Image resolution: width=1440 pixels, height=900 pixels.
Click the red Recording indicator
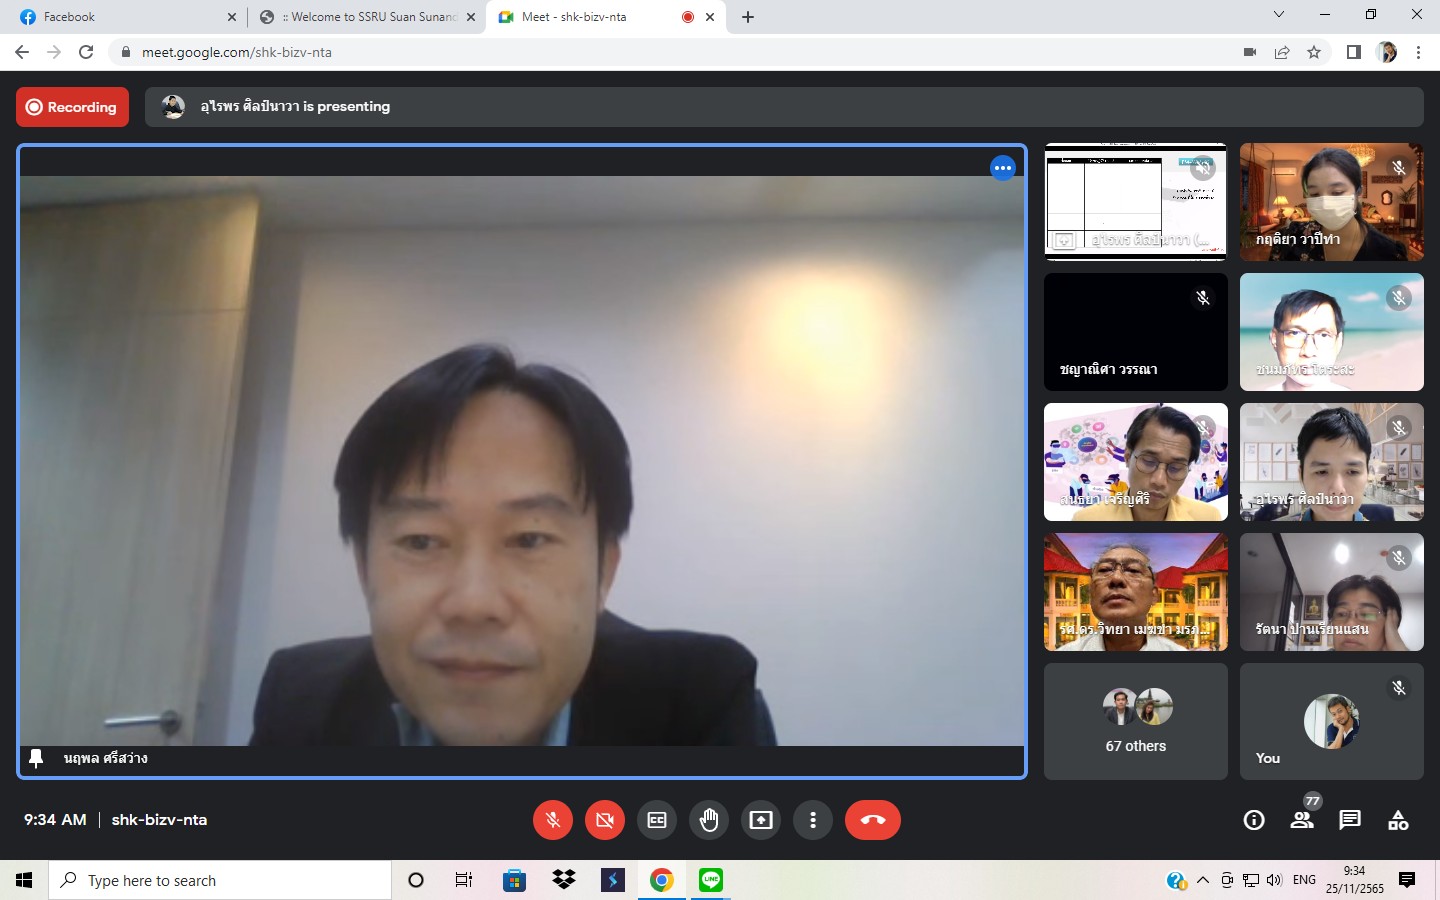point(72,107)
